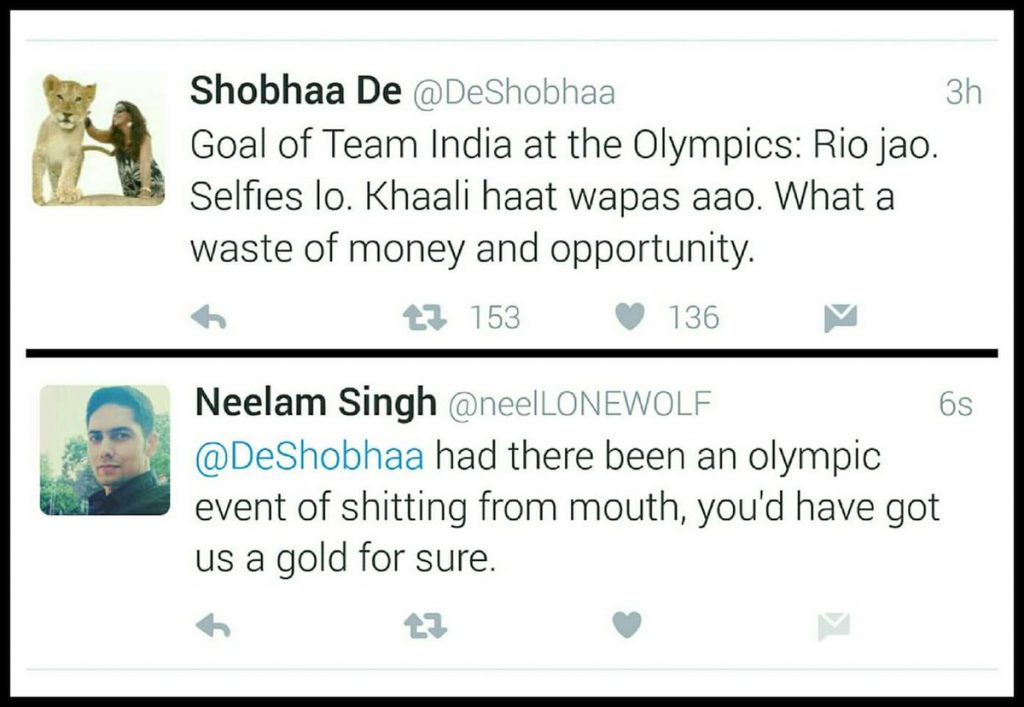Visit the @DeShobhaa handle in tweet header
The height and width of the screenshot is (707, 1024).
(x=513, y=92)
